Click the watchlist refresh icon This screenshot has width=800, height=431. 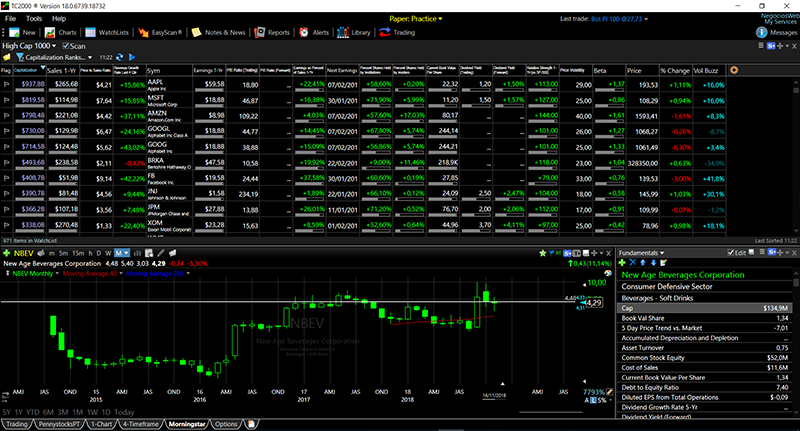coord(120,57)
